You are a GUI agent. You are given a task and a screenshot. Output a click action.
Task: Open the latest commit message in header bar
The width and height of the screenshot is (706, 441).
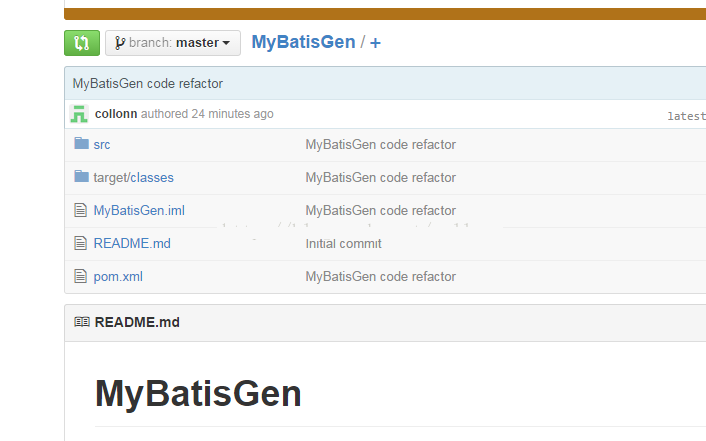(x=148, y=83)
